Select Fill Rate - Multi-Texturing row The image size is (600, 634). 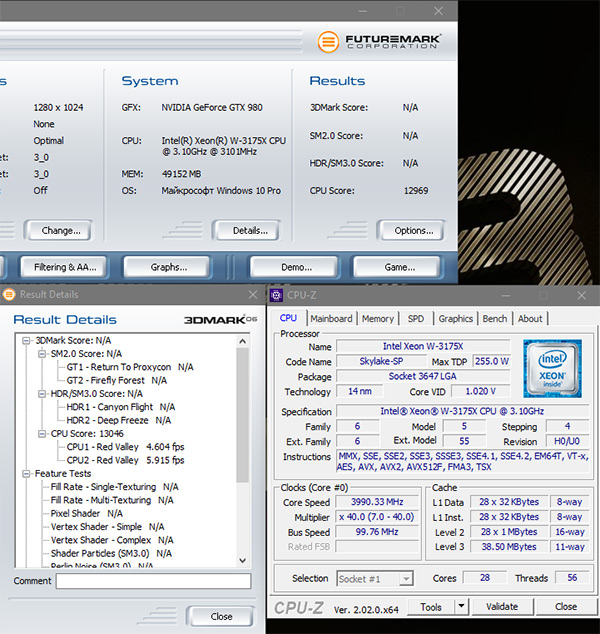point(112,501)
